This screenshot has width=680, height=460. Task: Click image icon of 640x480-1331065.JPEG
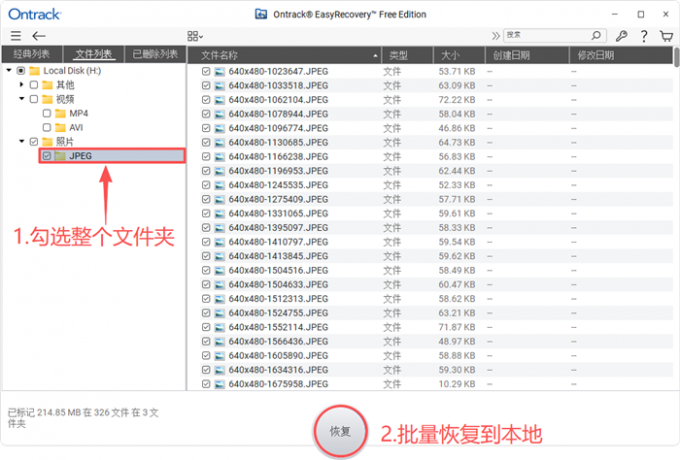coord(220,213)
